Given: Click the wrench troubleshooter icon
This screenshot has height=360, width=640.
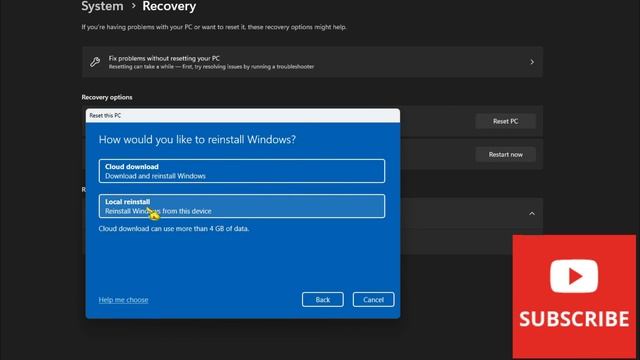Looking at the screenshot, I should click(95, 62).
